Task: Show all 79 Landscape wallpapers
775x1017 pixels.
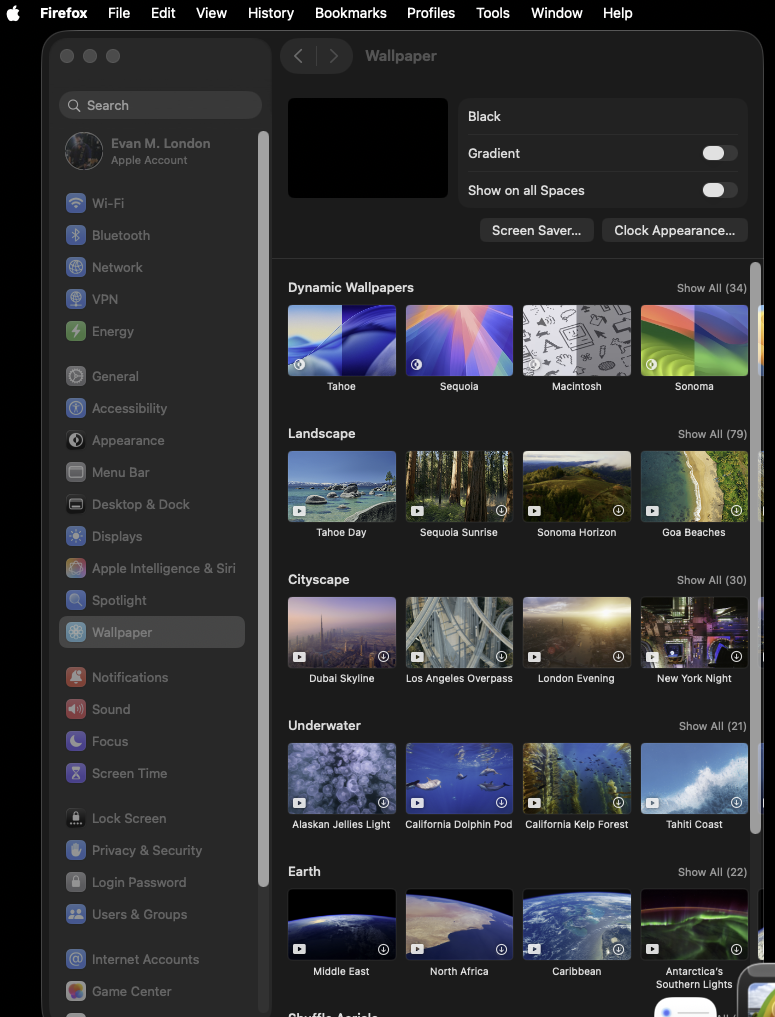Action: [712, 434]
